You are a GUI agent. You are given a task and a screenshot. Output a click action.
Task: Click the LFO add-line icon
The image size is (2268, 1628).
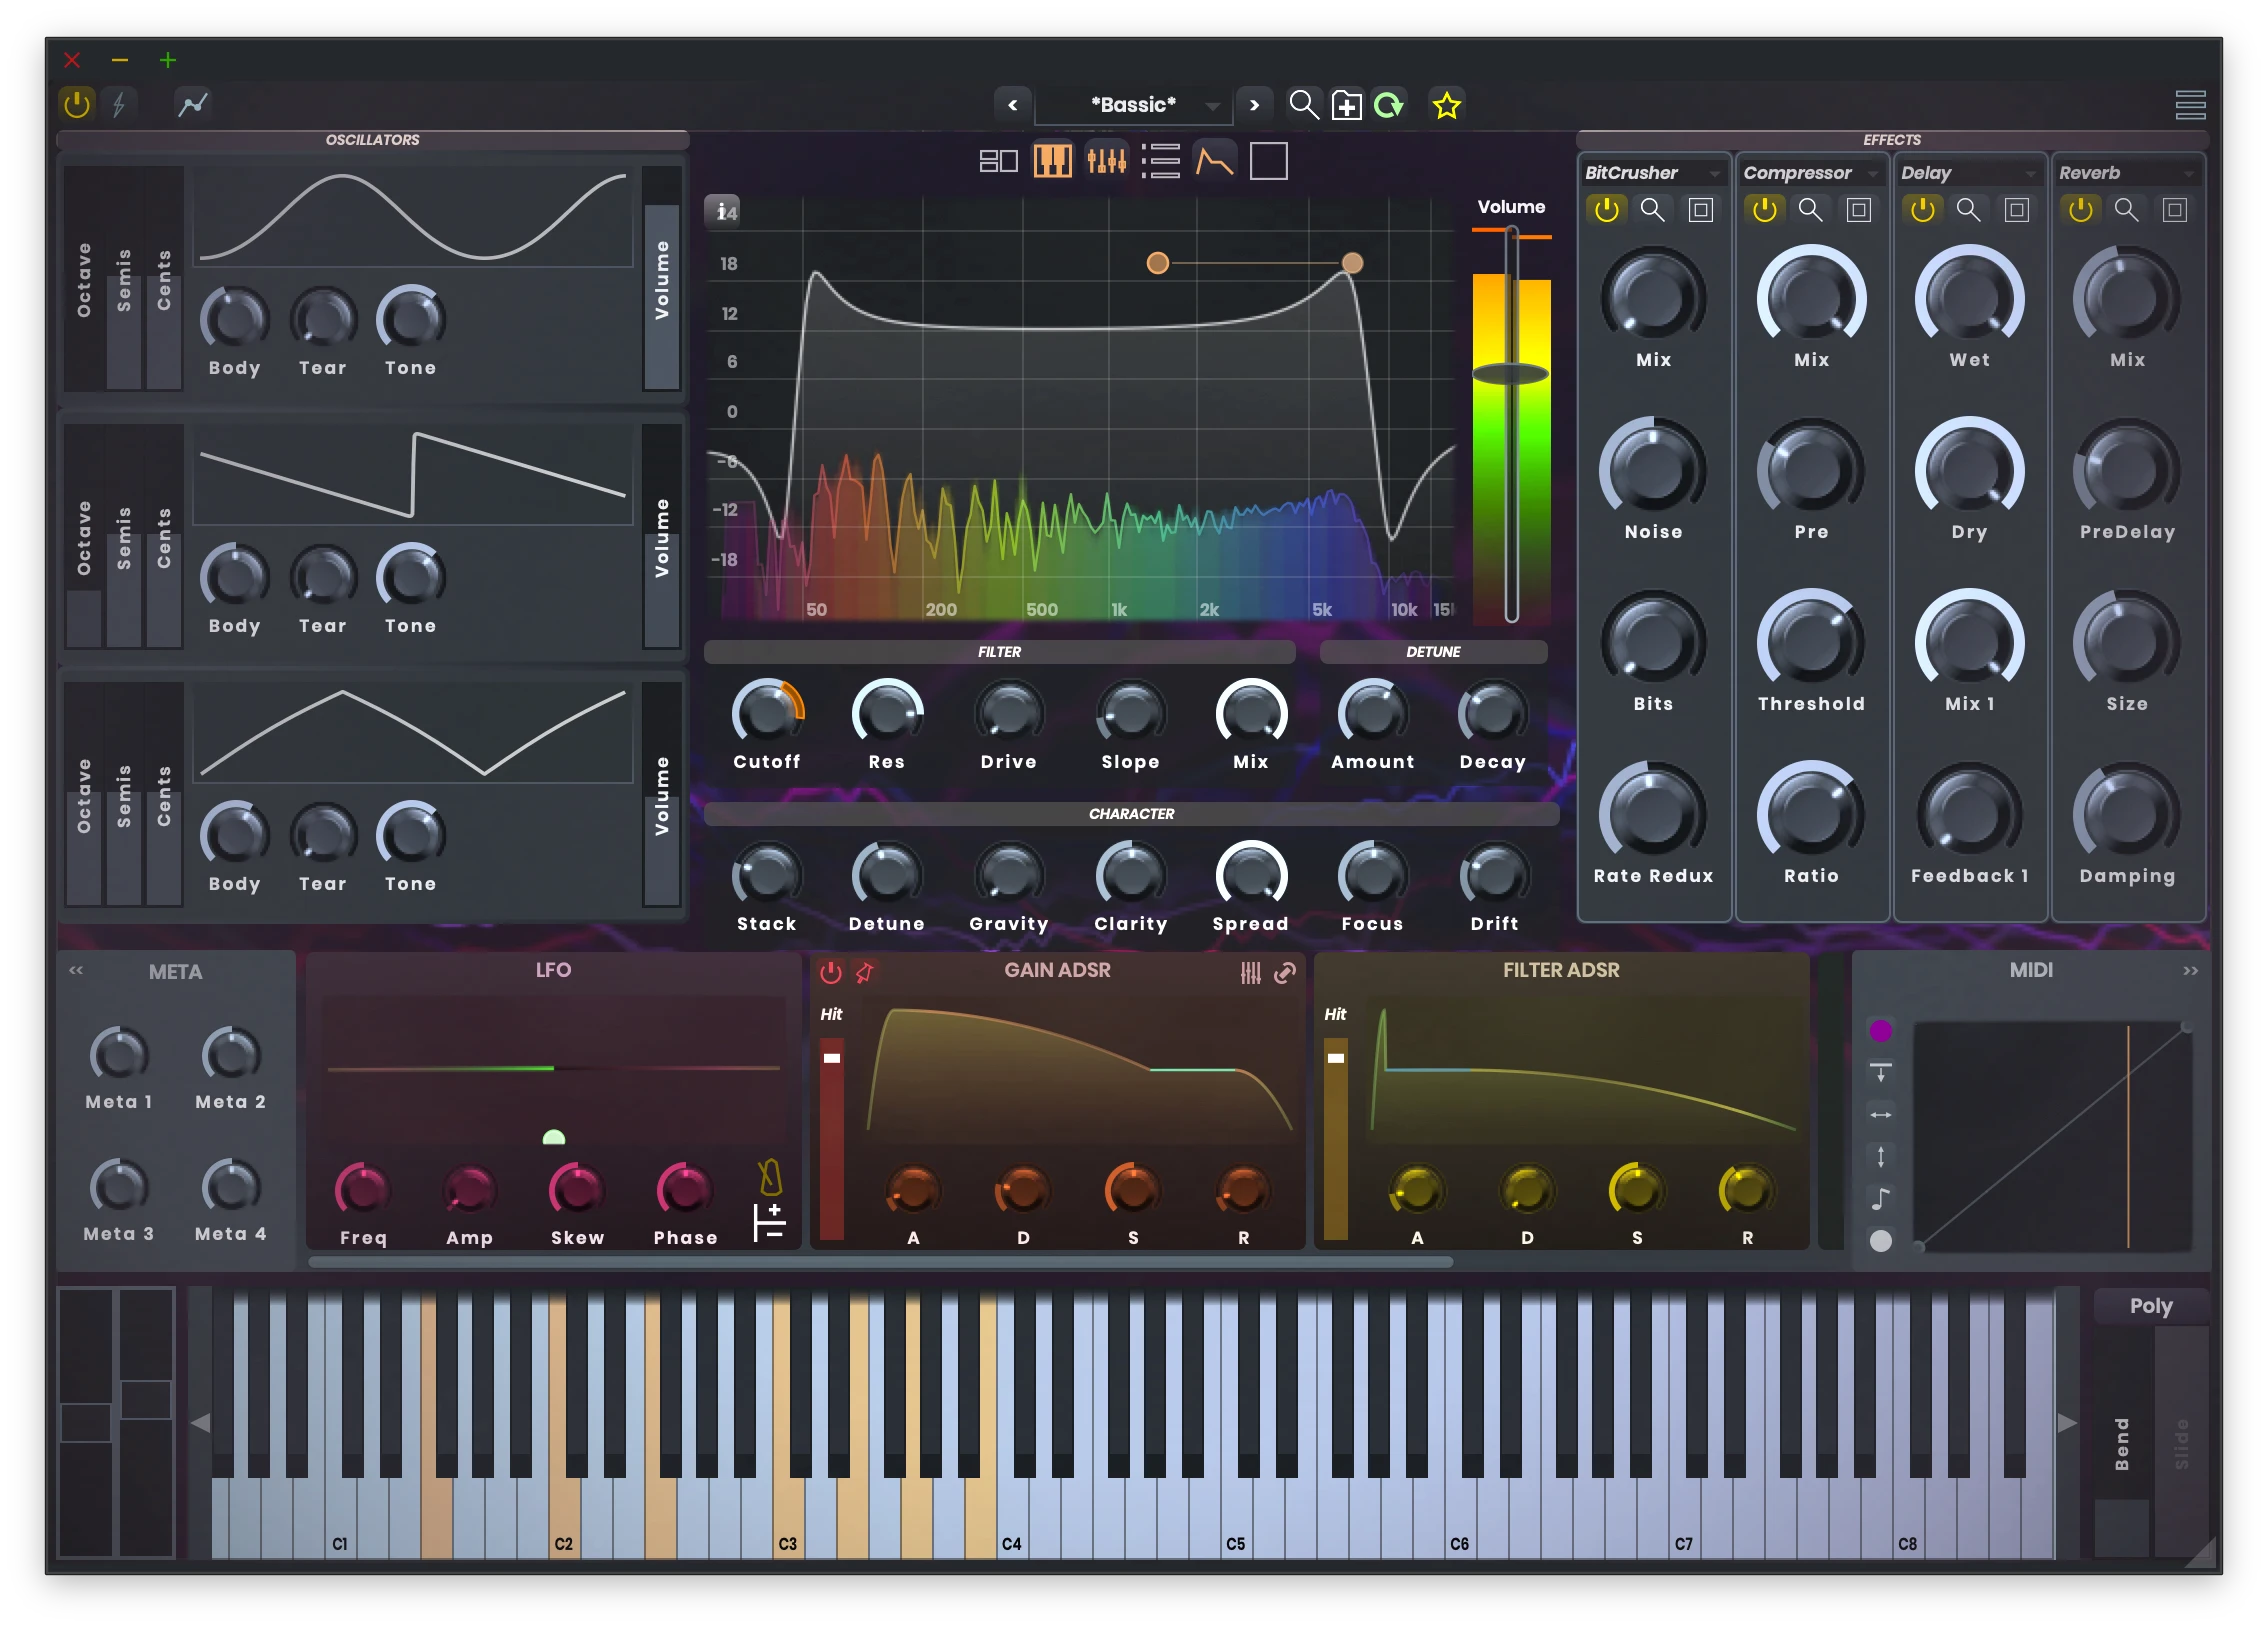(x=769, y=1222)
